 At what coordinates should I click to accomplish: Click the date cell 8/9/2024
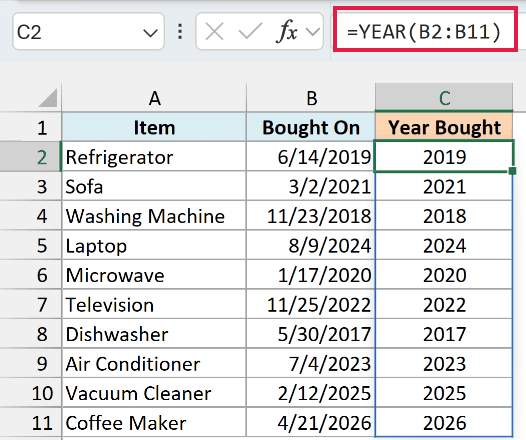(311, 245)
